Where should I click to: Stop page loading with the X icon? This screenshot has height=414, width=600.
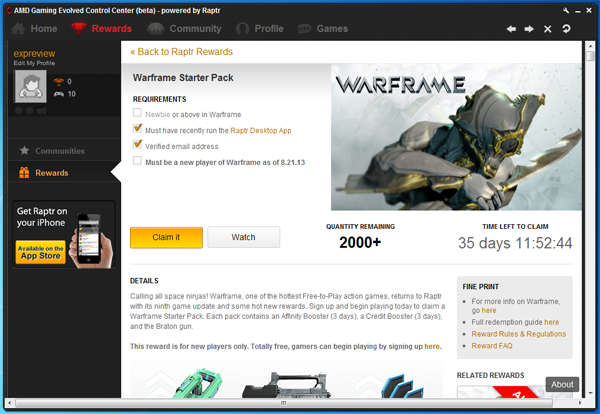[x=548, y=29]
